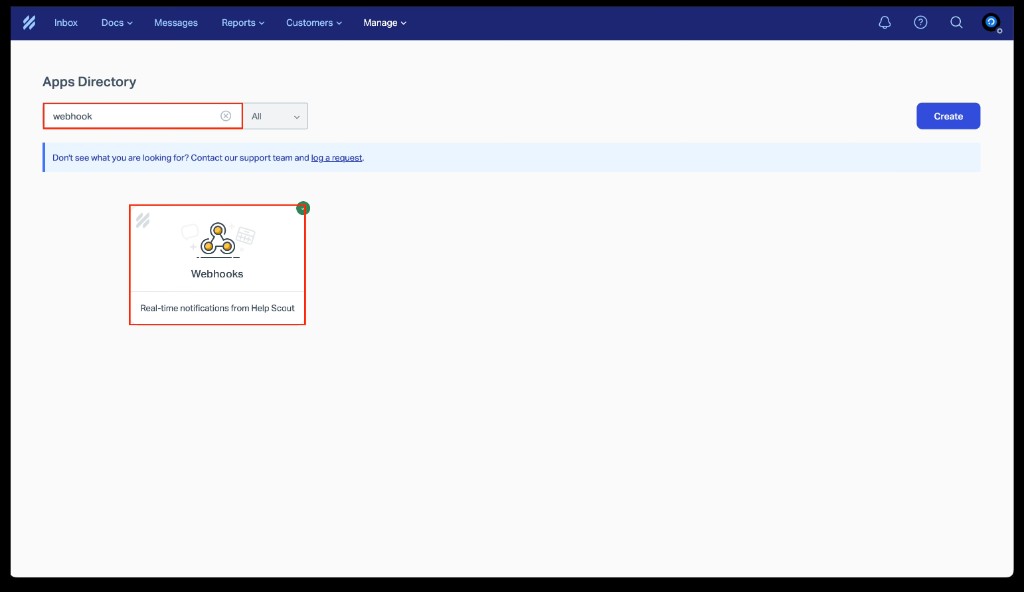Clear the webhook search text
1024x592 pixels.
[226, 116]
